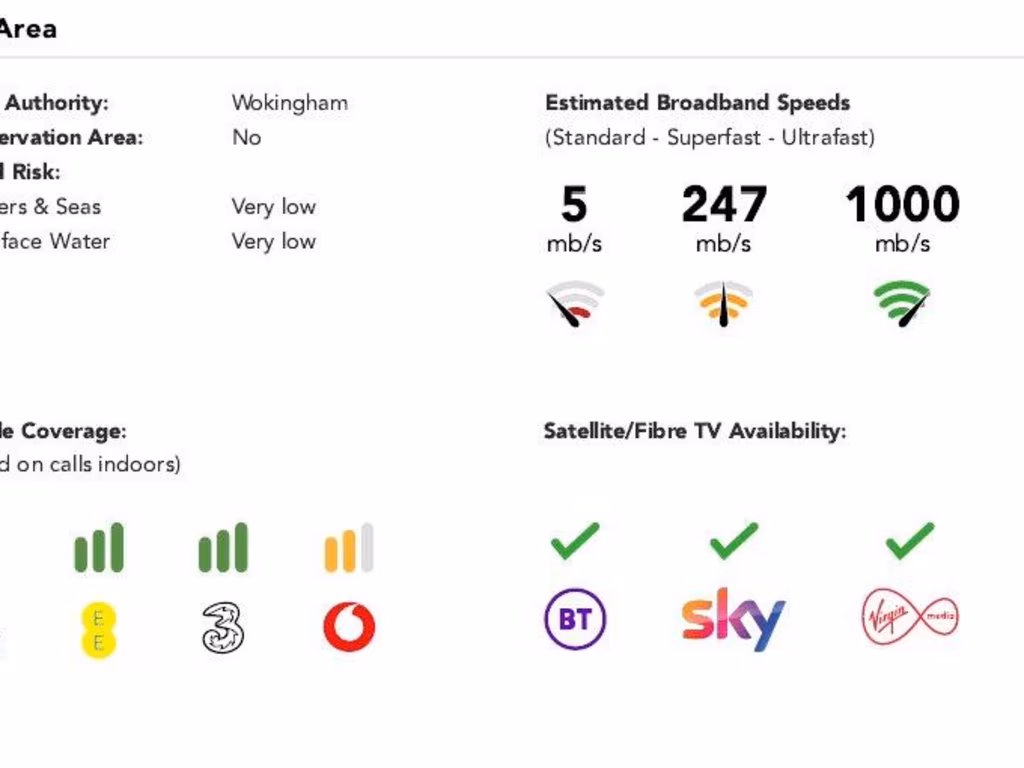The image size is (1024, 768).
Task: Click the Vodafone logo icon
Action: point(349,628)
